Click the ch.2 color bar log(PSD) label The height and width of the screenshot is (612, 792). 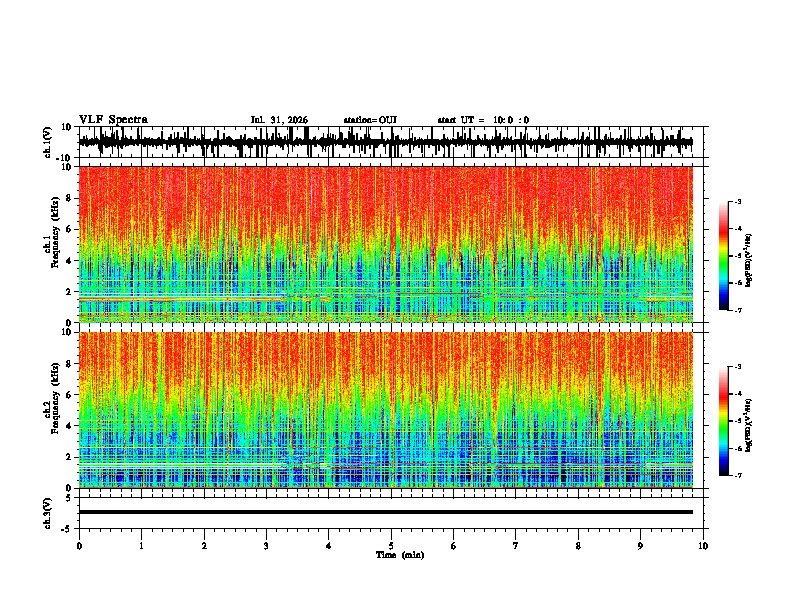click(x=749, y=425)
